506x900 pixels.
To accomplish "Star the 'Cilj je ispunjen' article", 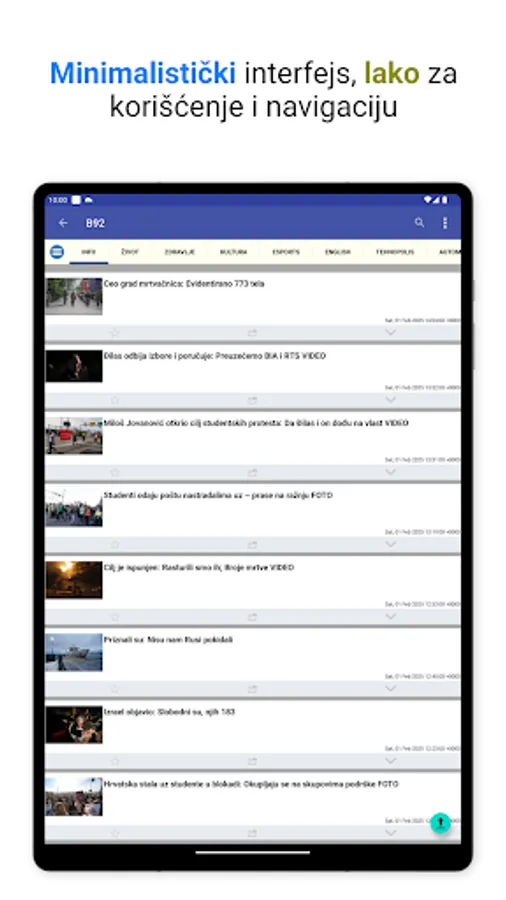I will pos(114,616).
